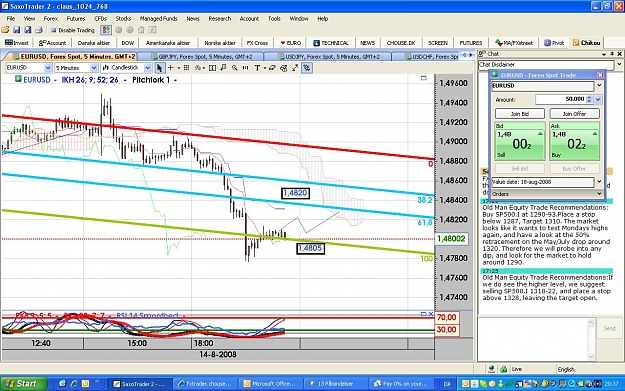Open the Value date dropdown
The height and width of the screenshot is (391, 625).
(599, 182)
